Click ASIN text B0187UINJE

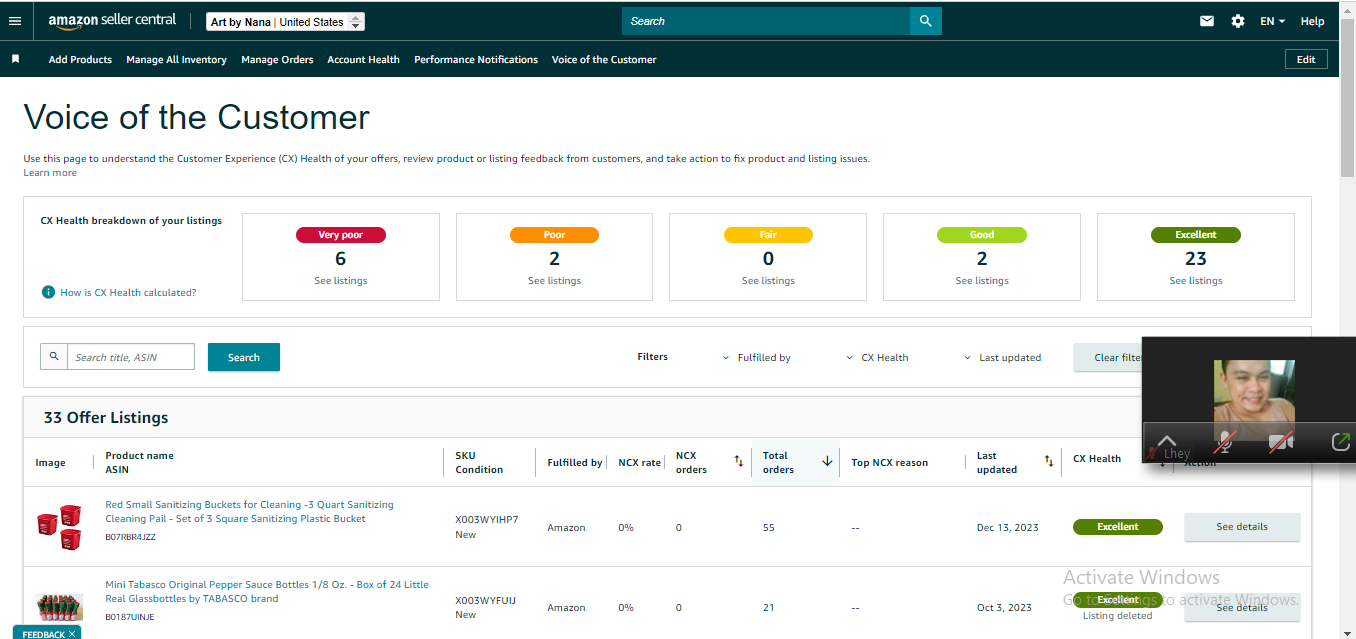[130, 617]
